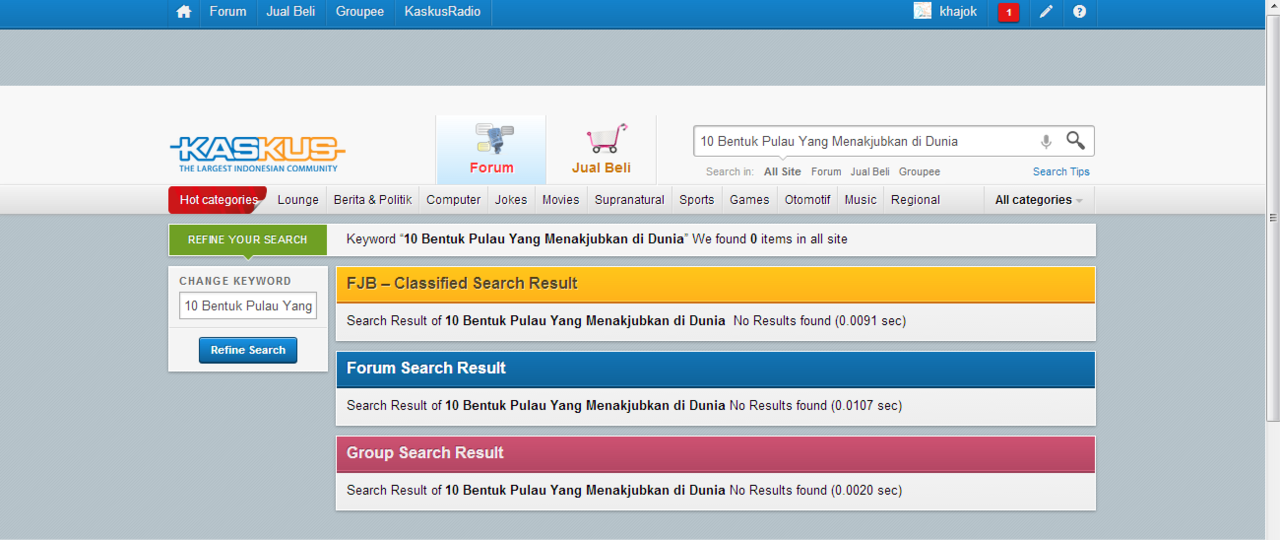This screenshot has width=1280, height=540.
Task: Open the Games category
Action: (749, 200)
